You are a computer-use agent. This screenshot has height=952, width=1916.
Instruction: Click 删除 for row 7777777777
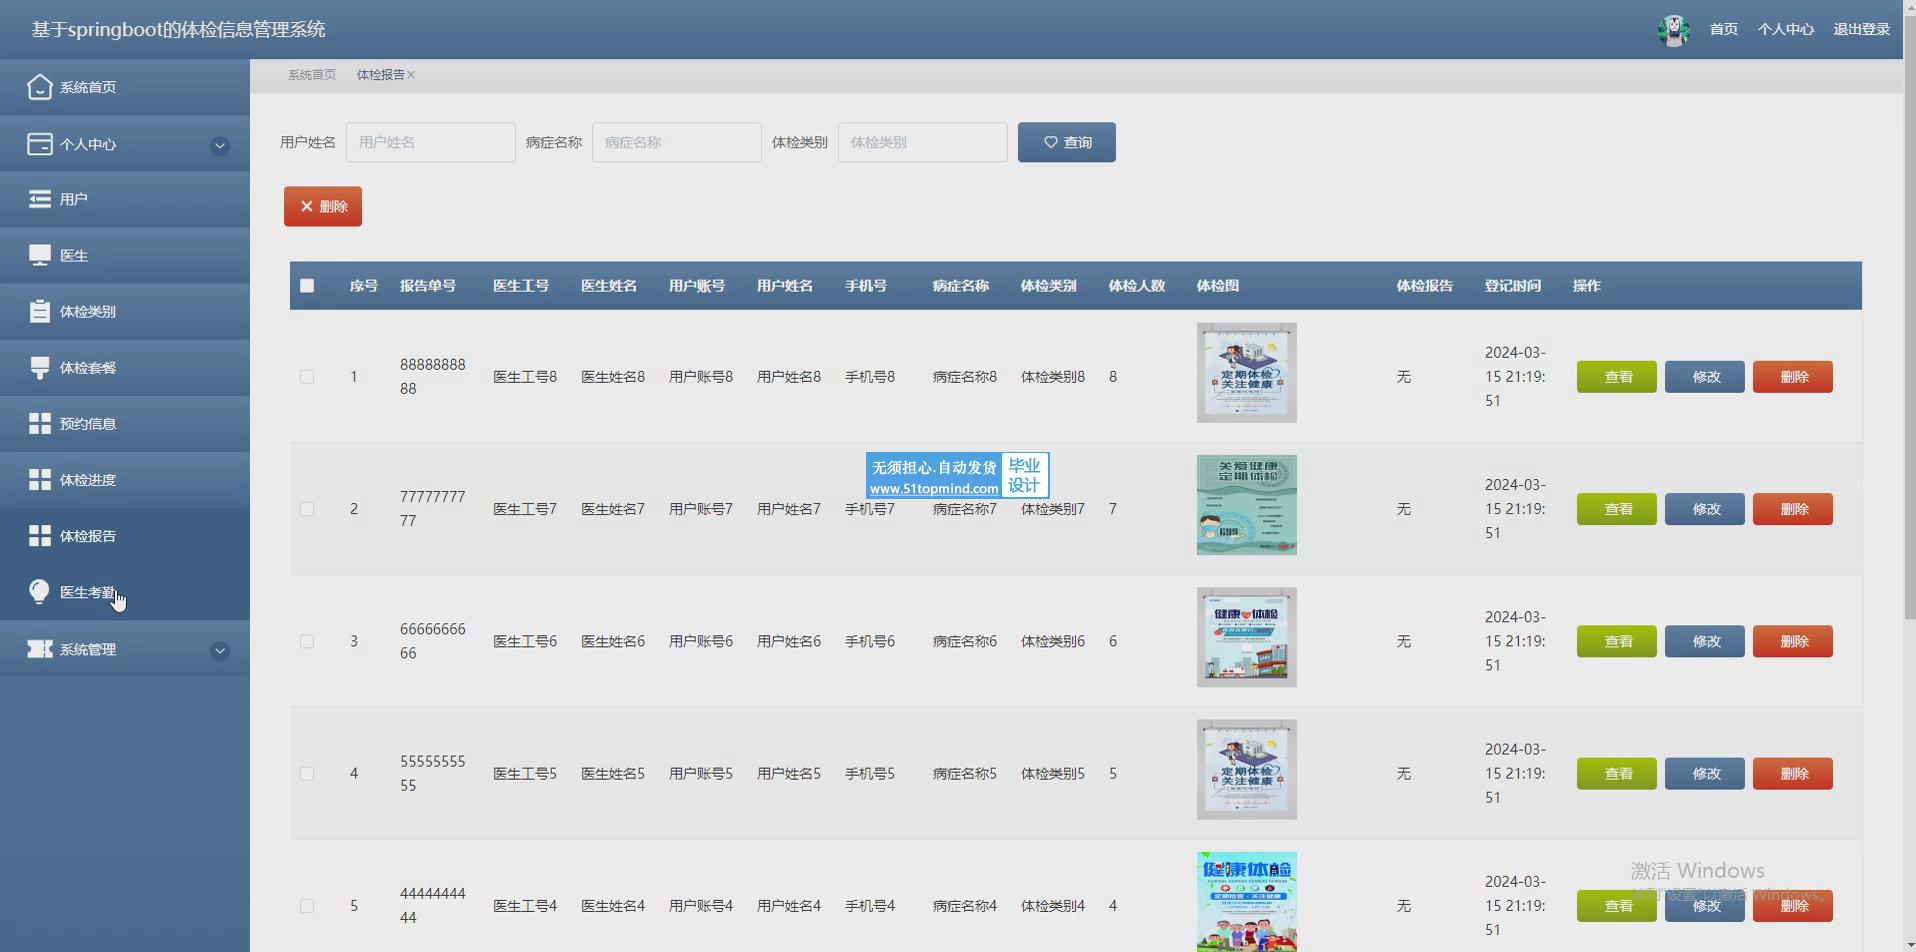tap(1793, 509)
